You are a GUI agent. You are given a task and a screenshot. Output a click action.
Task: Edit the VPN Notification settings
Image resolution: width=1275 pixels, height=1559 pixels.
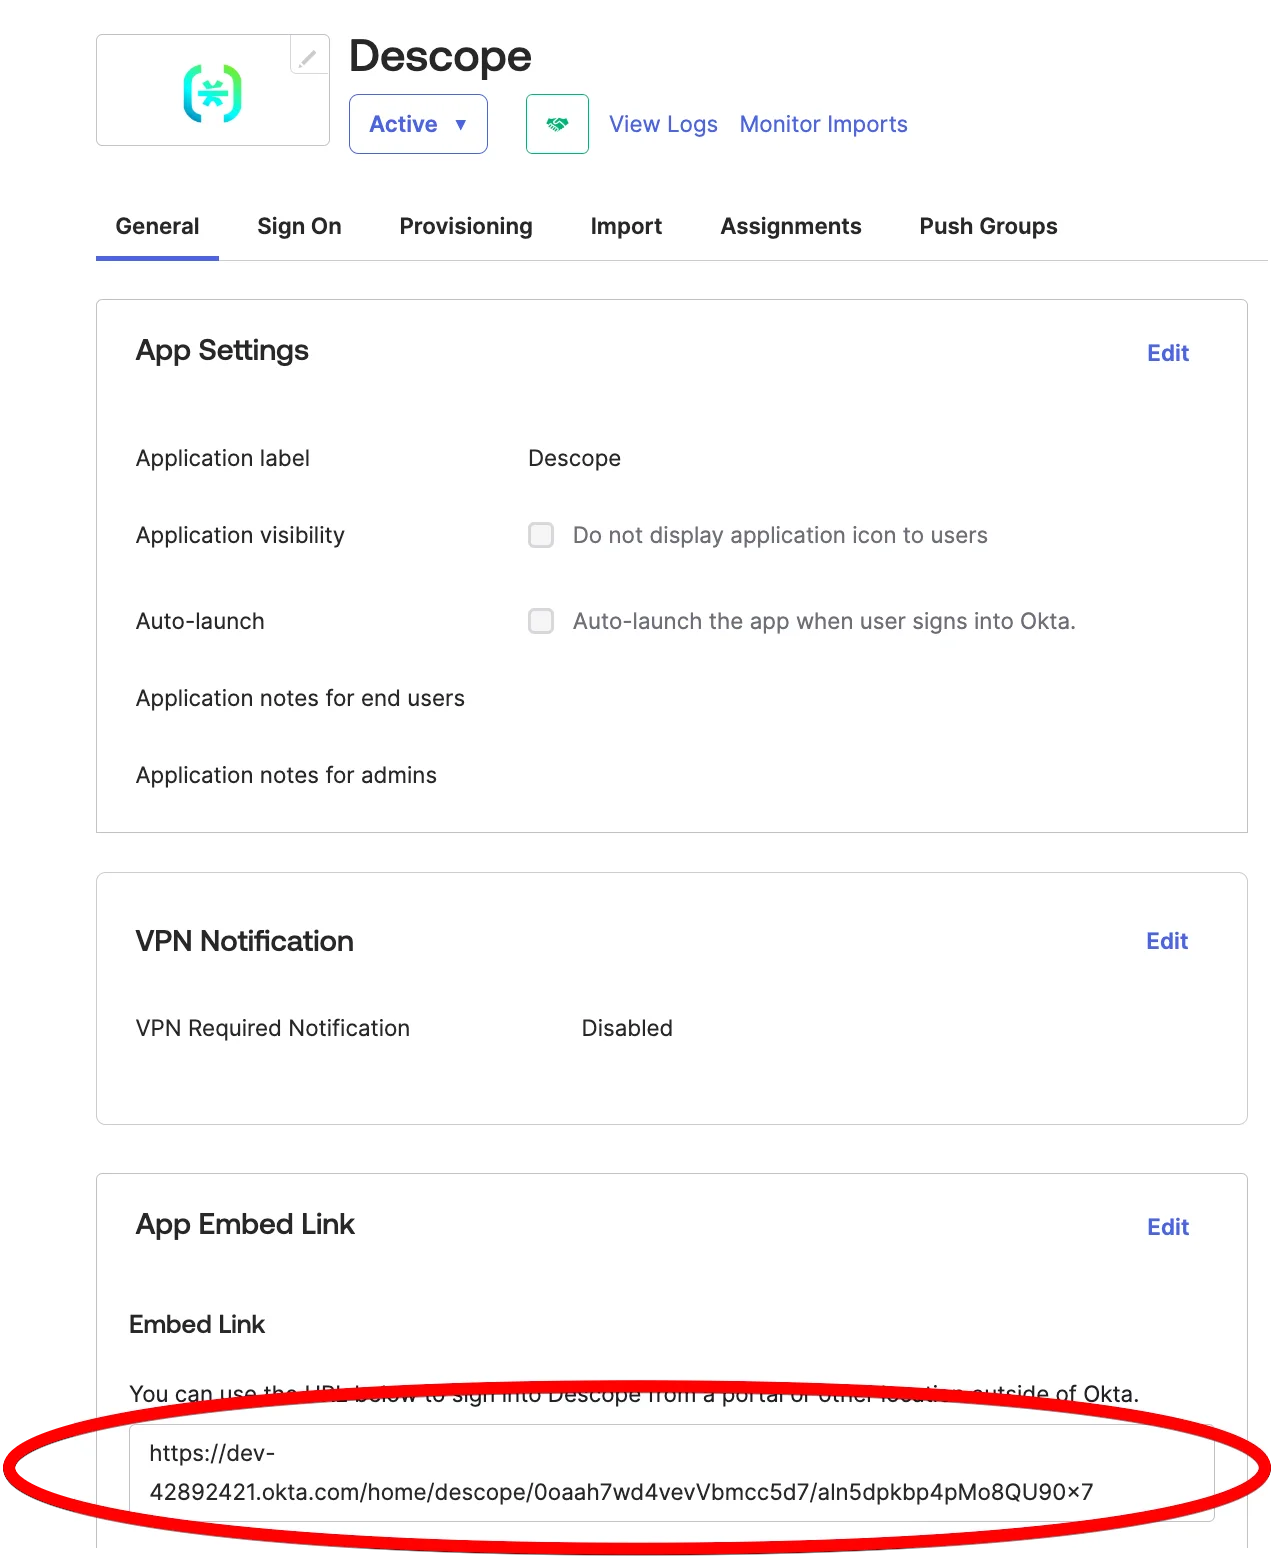pyautogui.click(x=1166, y=940)
